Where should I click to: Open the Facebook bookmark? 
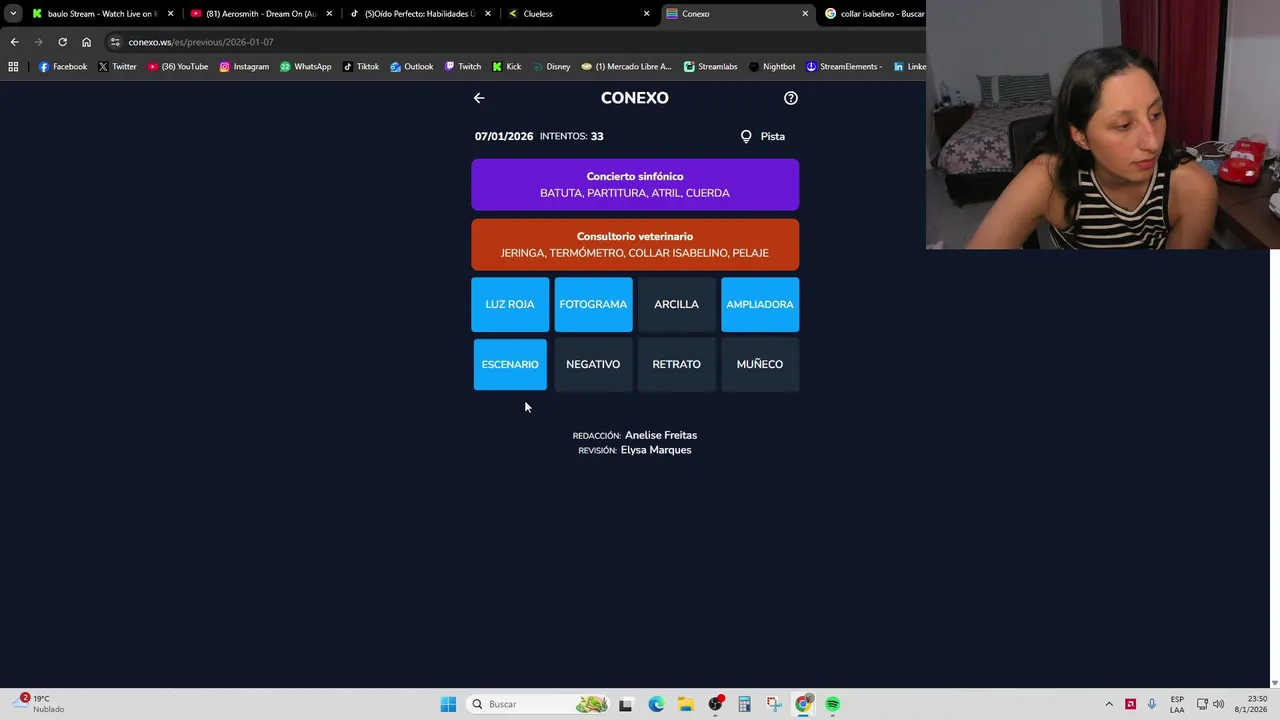(x=62, y=67)
